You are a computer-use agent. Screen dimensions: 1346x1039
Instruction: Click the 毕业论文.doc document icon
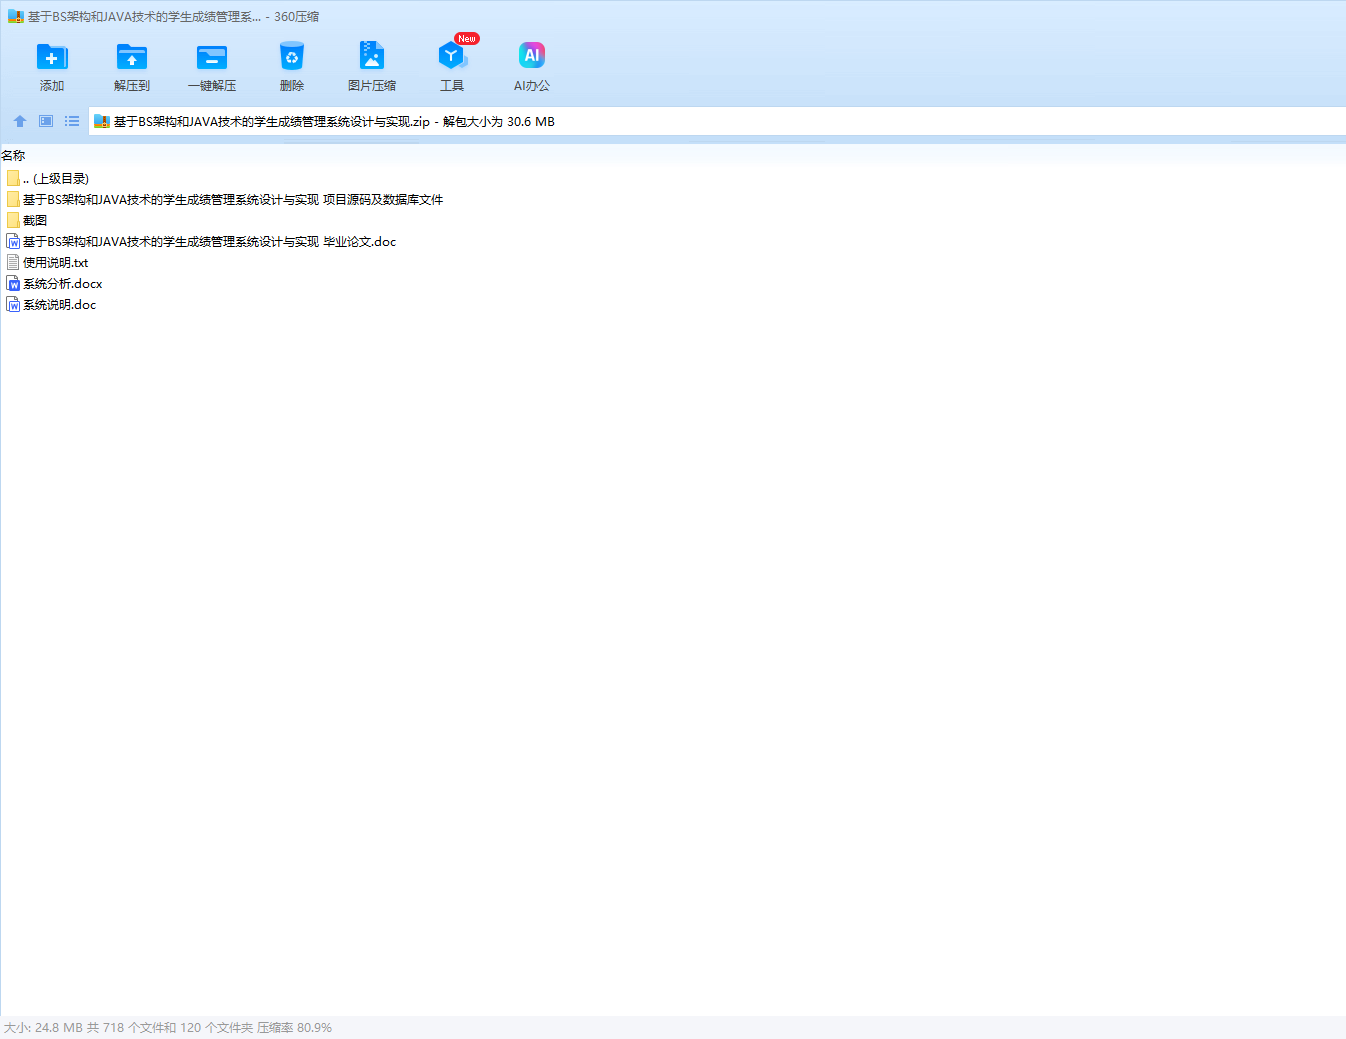coord(13,241)
